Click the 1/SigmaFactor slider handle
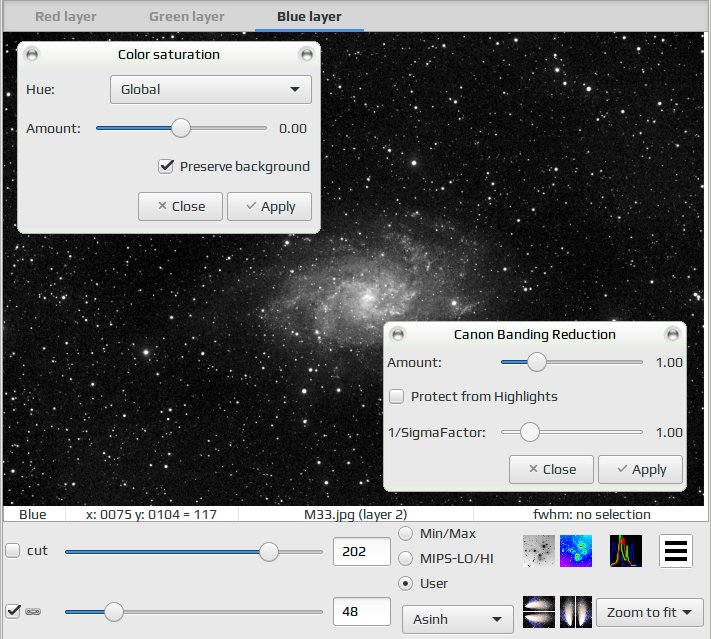 click(x=529, y=432)
